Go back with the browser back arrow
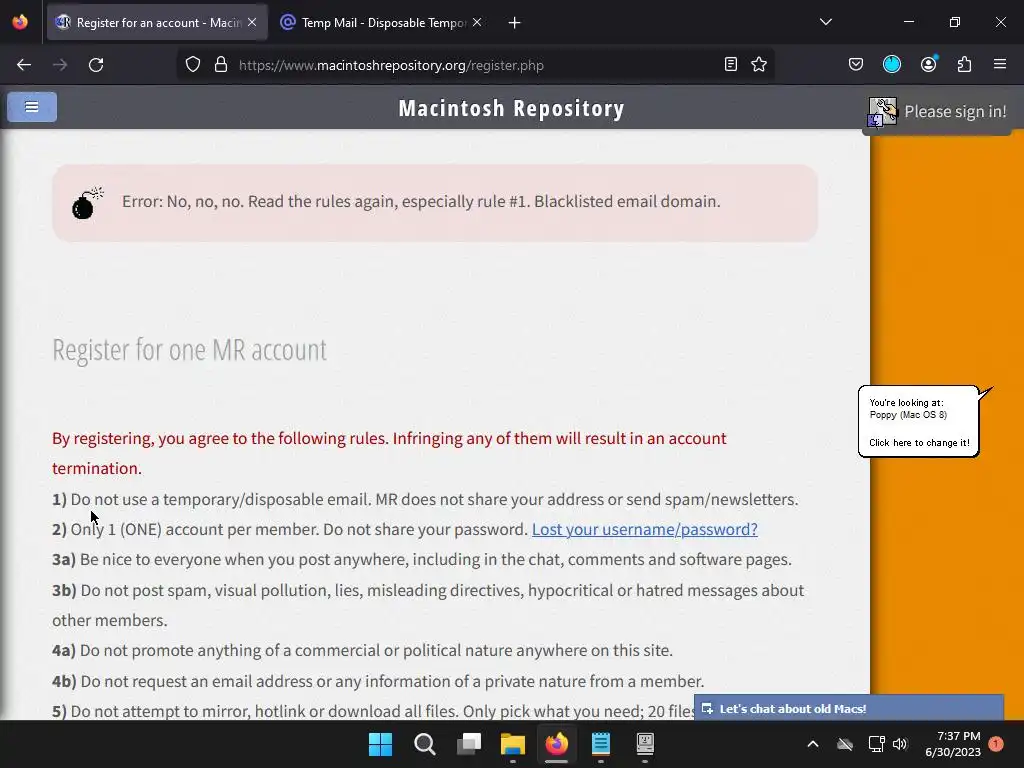This screenshot has width=1024, height=768. pos(24,65)
